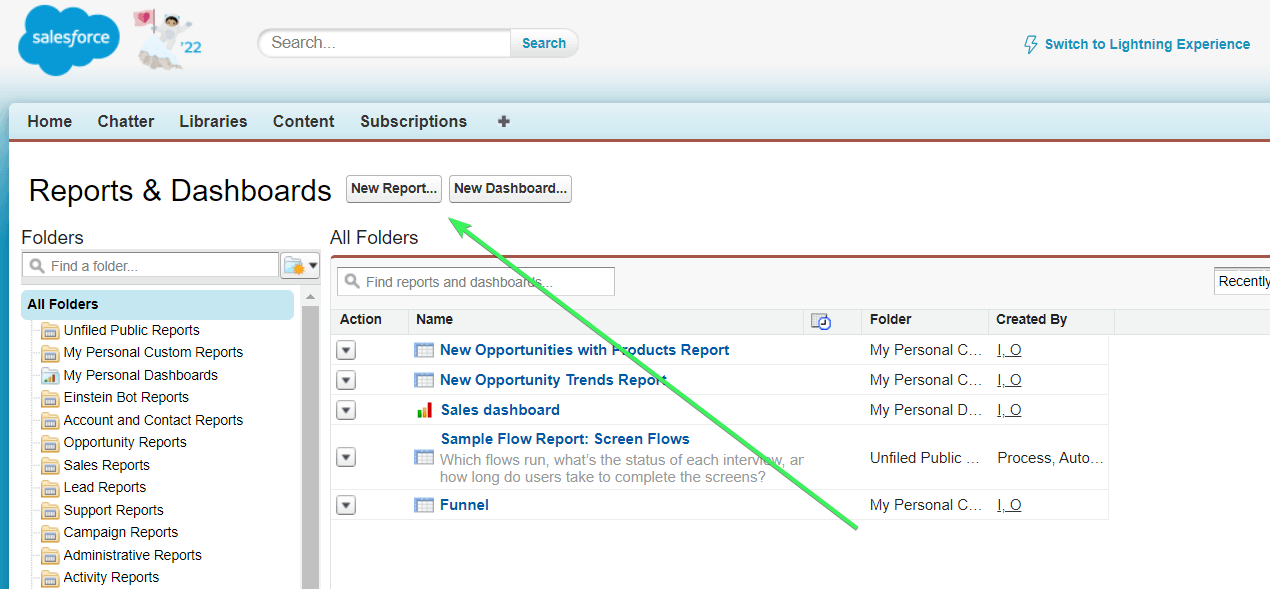Switch to the Chatter tab
Viewport: 1270px width, 589px height.
click(x=125, y=121)
